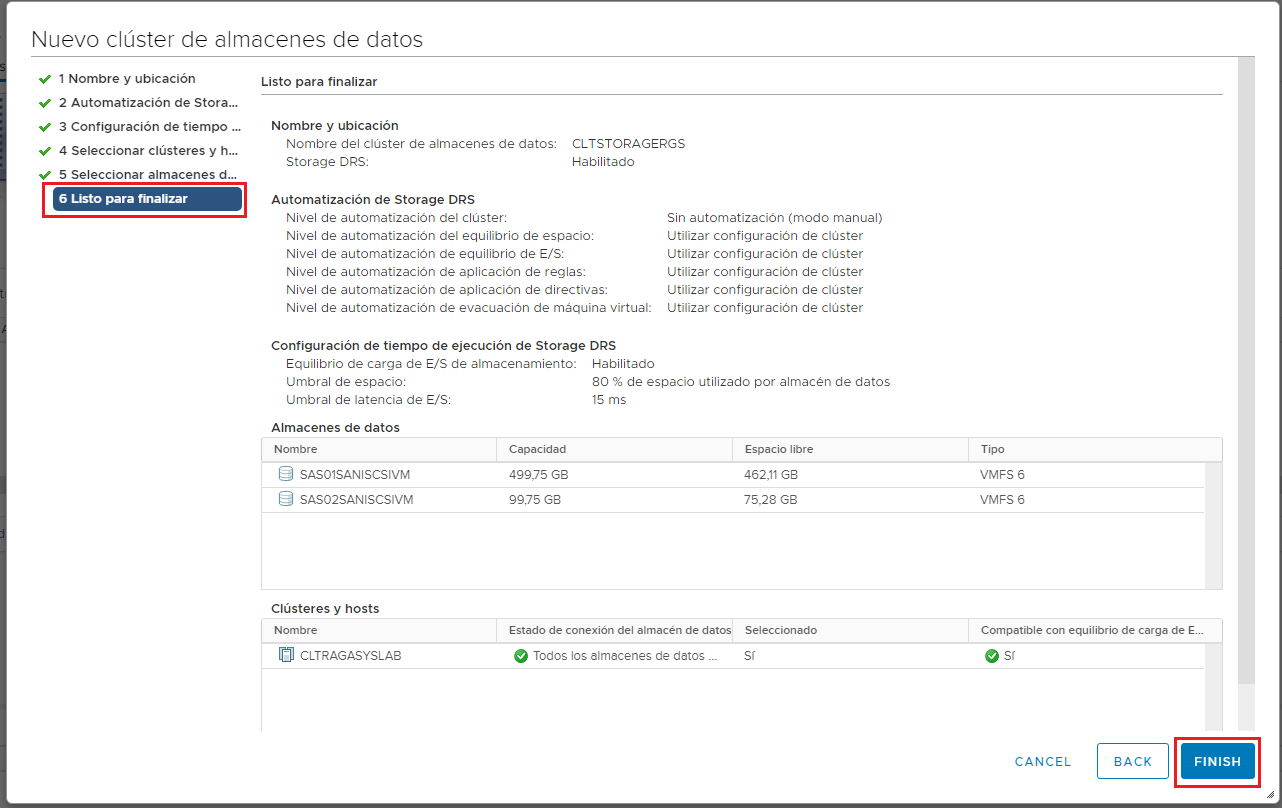Click the CANCEL link

coord(1042,761)
